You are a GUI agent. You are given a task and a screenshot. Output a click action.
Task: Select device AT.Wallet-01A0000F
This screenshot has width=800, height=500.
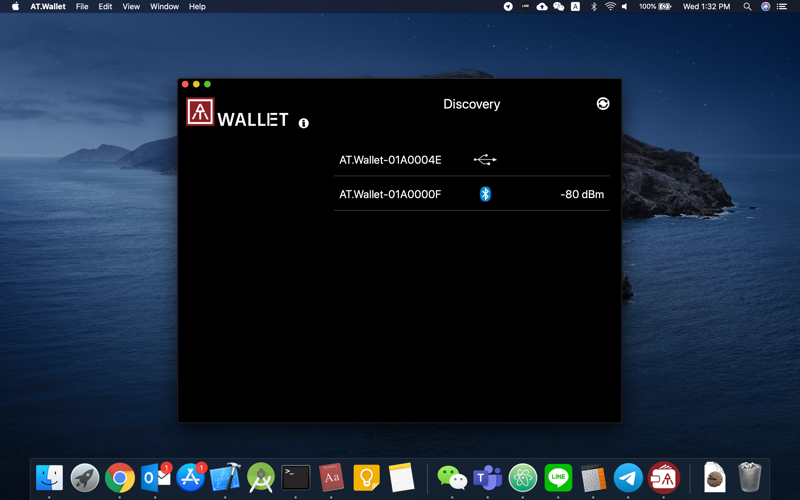click(x=390, y=194)
